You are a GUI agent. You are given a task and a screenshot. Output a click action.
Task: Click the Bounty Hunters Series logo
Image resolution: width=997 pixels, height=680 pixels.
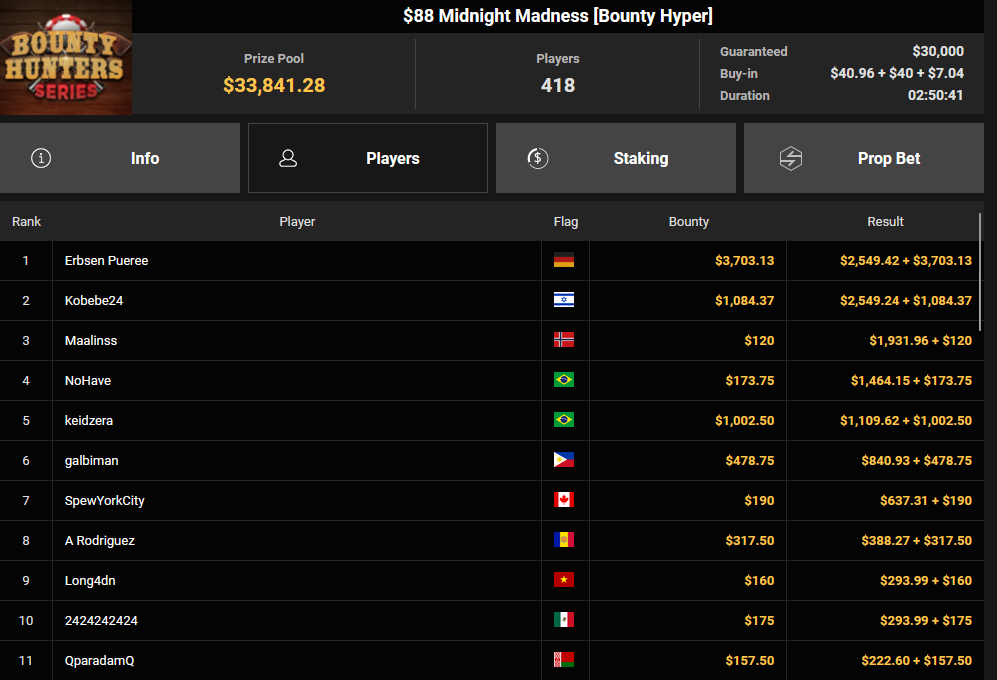tap(66, 58)
